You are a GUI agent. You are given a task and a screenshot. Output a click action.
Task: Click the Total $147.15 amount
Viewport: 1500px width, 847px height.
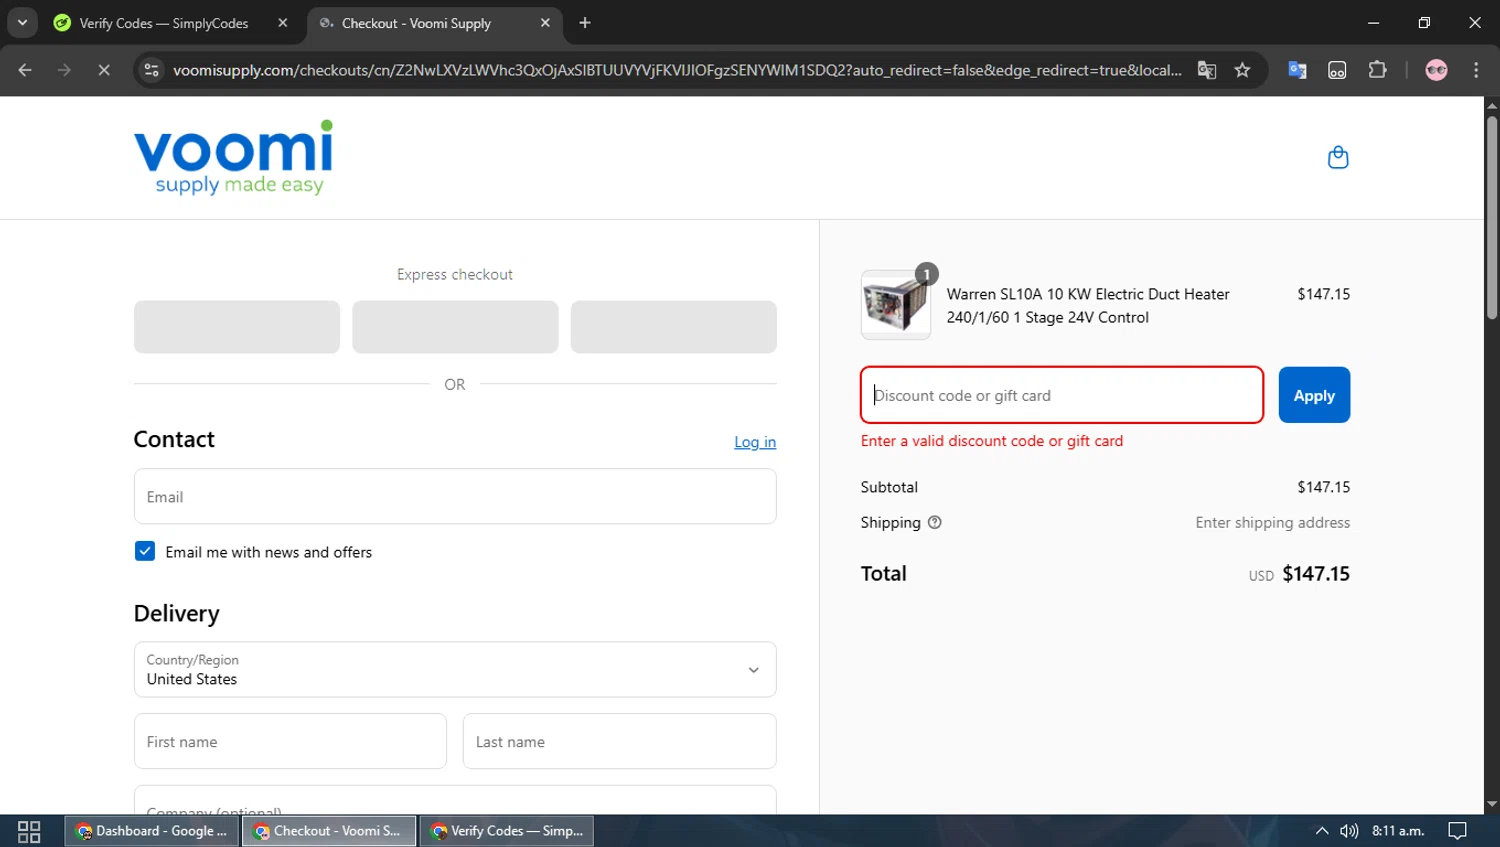1316,574
